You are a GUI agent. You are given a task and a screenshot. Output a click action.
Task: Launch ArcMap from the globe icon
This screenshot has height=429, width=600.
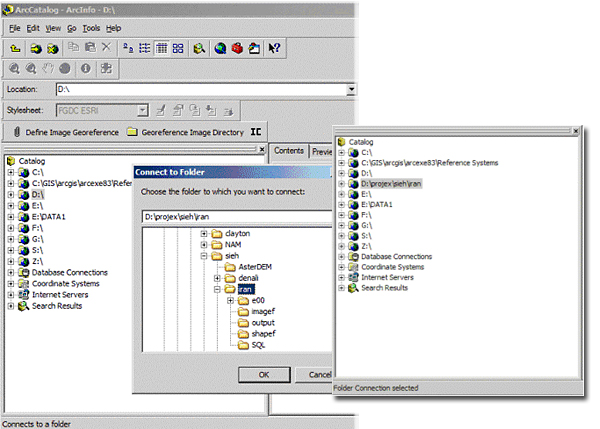pos(220,48)
